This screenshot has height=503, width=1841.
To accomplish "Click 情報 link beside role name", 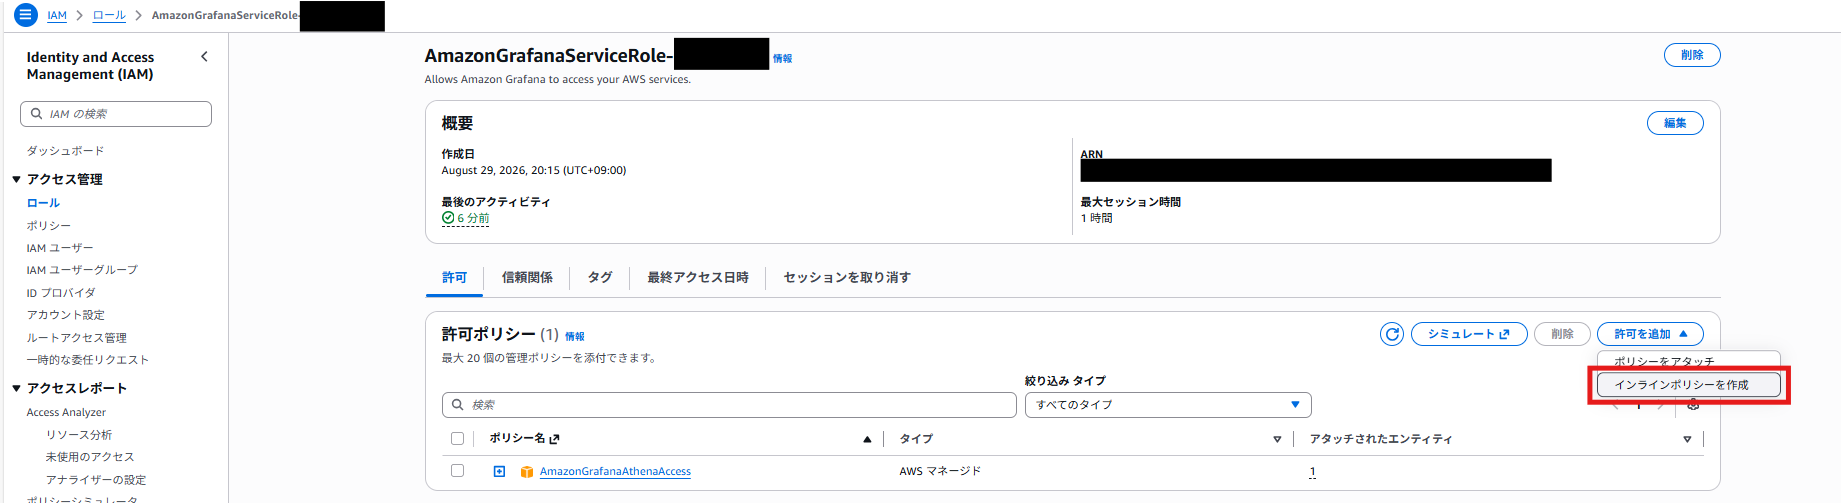I will click(x=782, y=59).
